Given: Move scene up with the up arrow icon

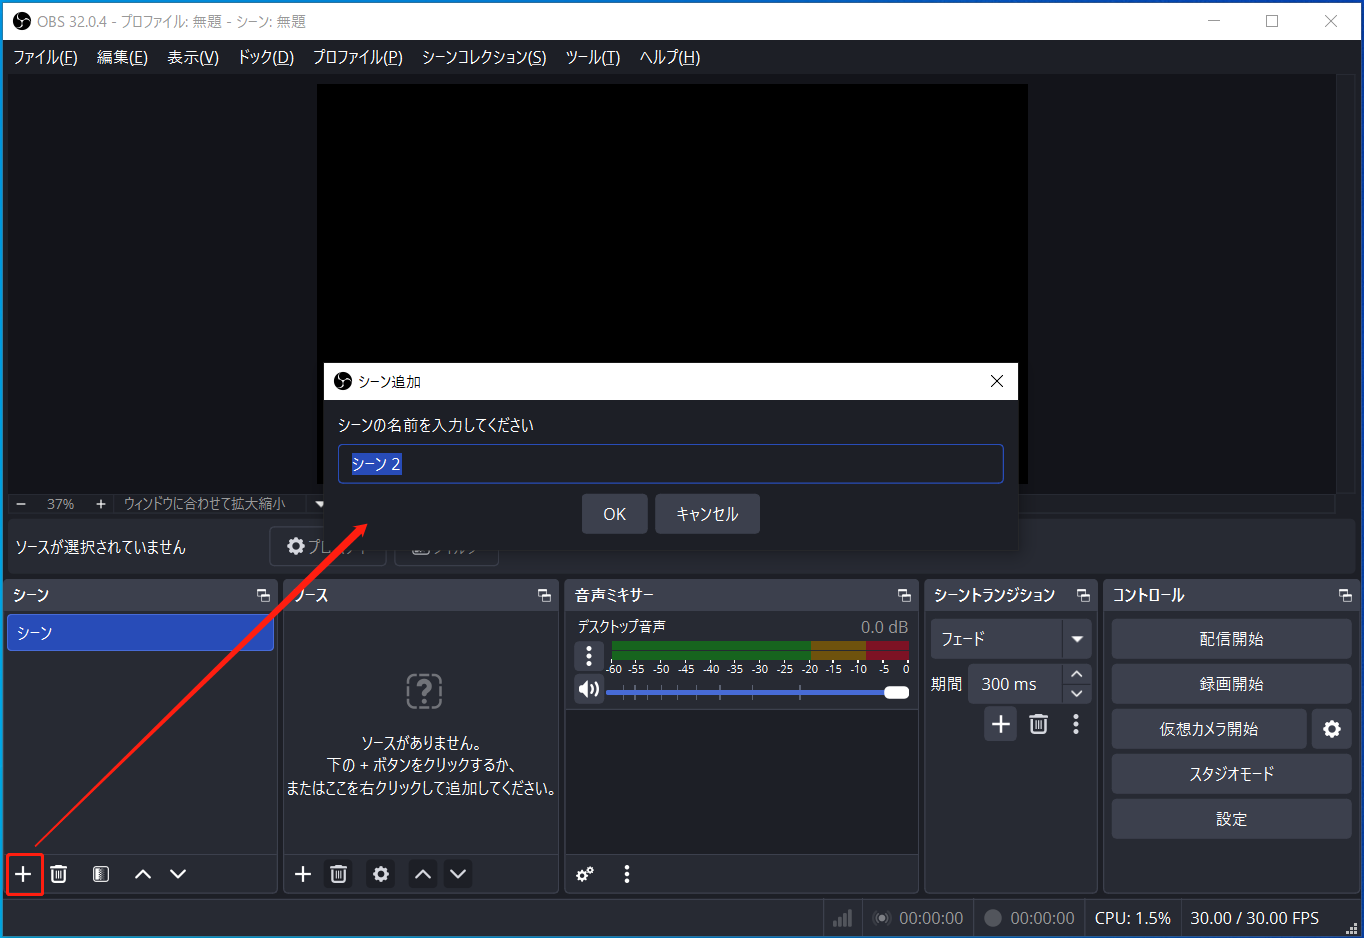Looking at the screenshot, I should coord(142,873).
